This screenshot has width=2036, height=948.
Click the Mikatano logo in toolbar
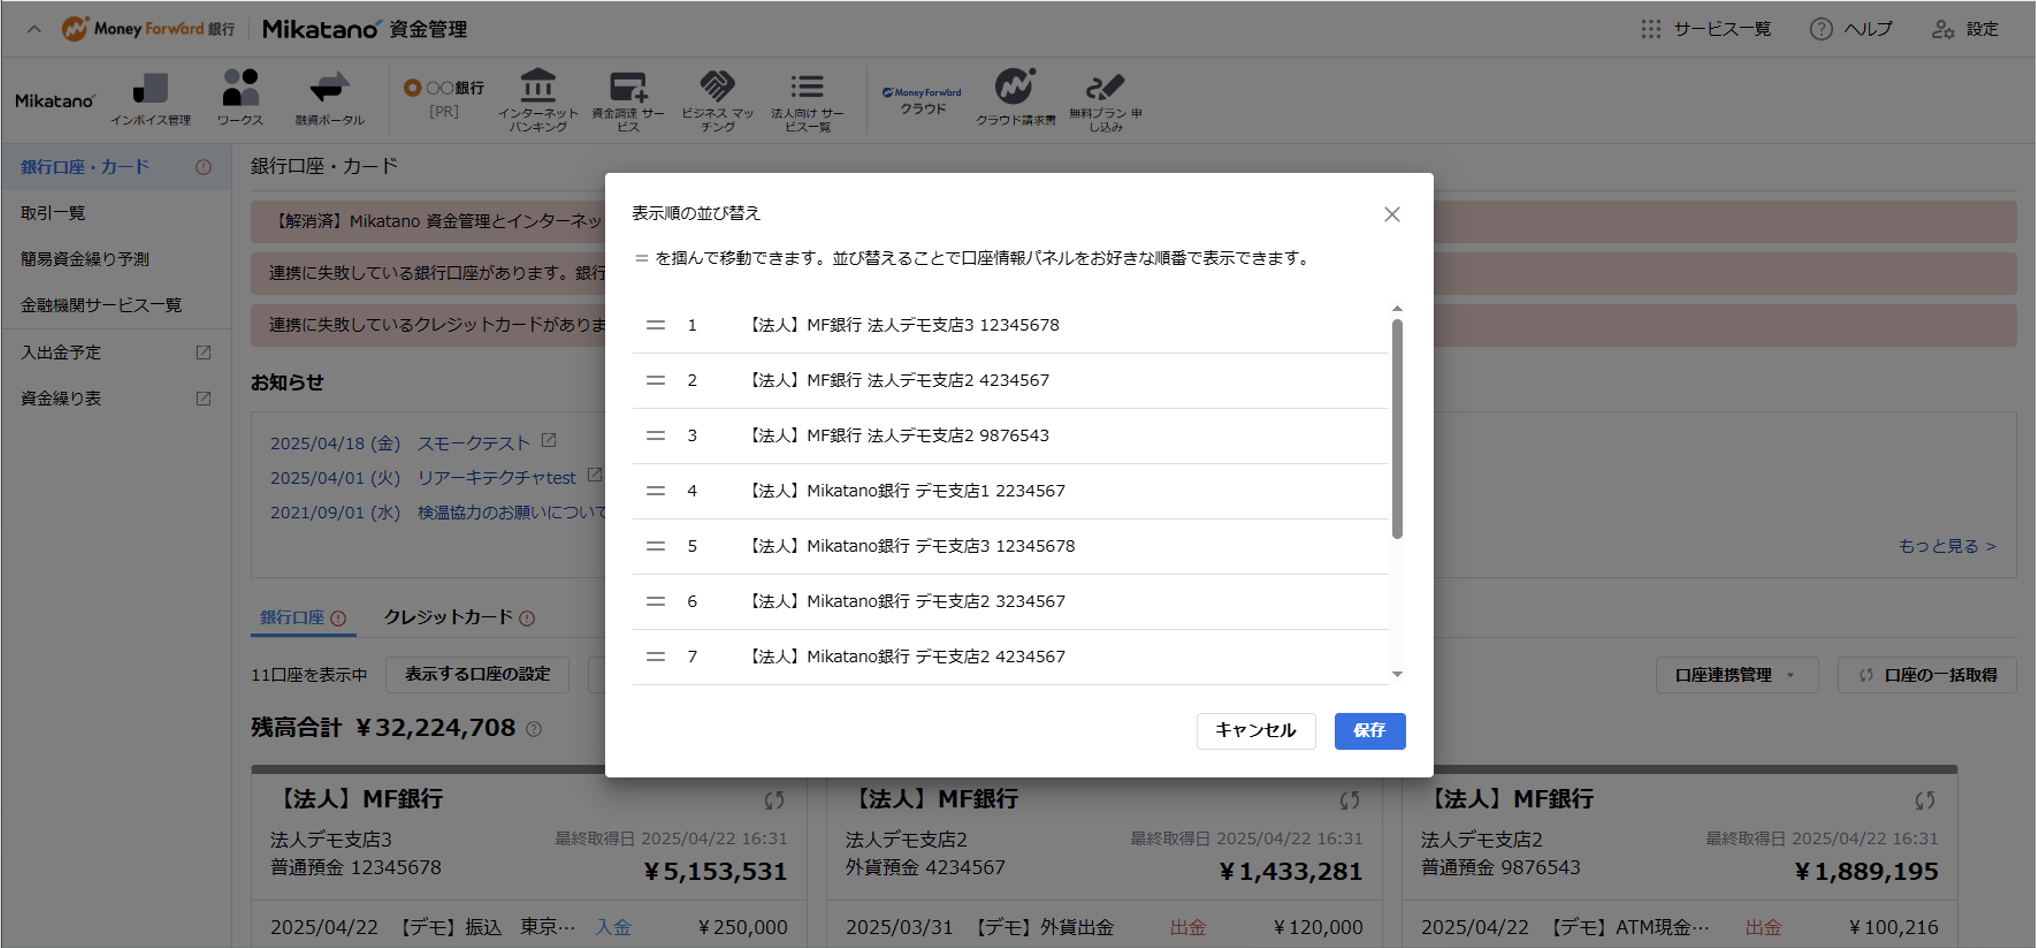(55, 101)
